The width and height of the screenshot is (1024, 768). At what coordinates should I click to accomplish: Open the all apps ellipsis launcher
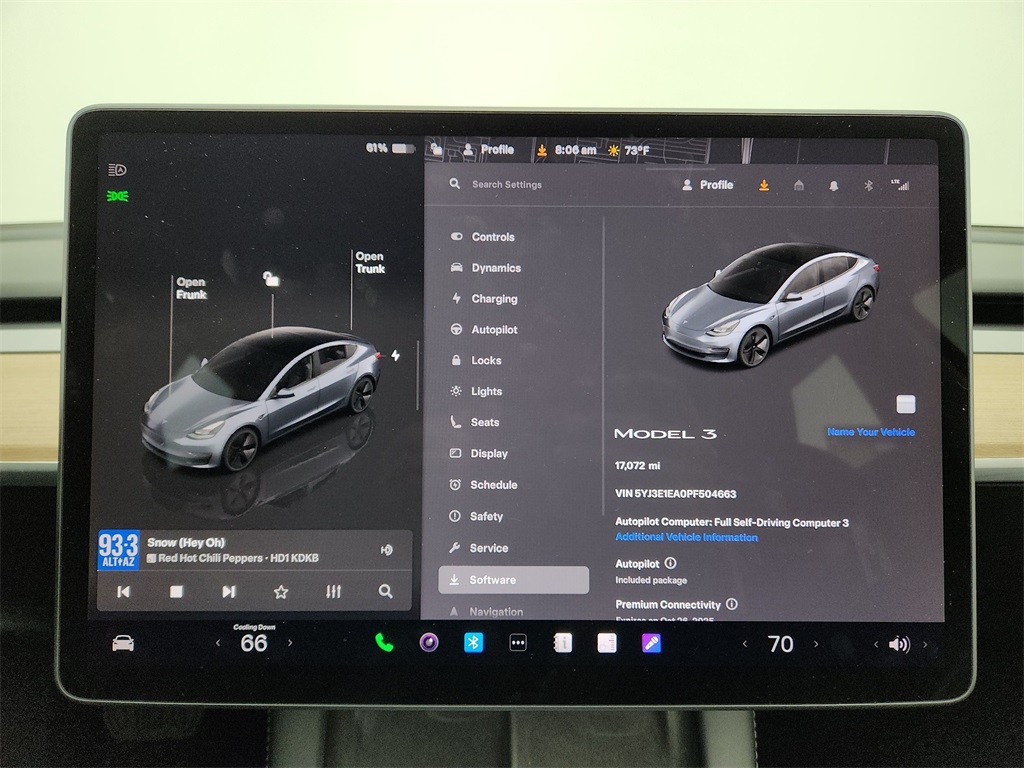[518, 643]
